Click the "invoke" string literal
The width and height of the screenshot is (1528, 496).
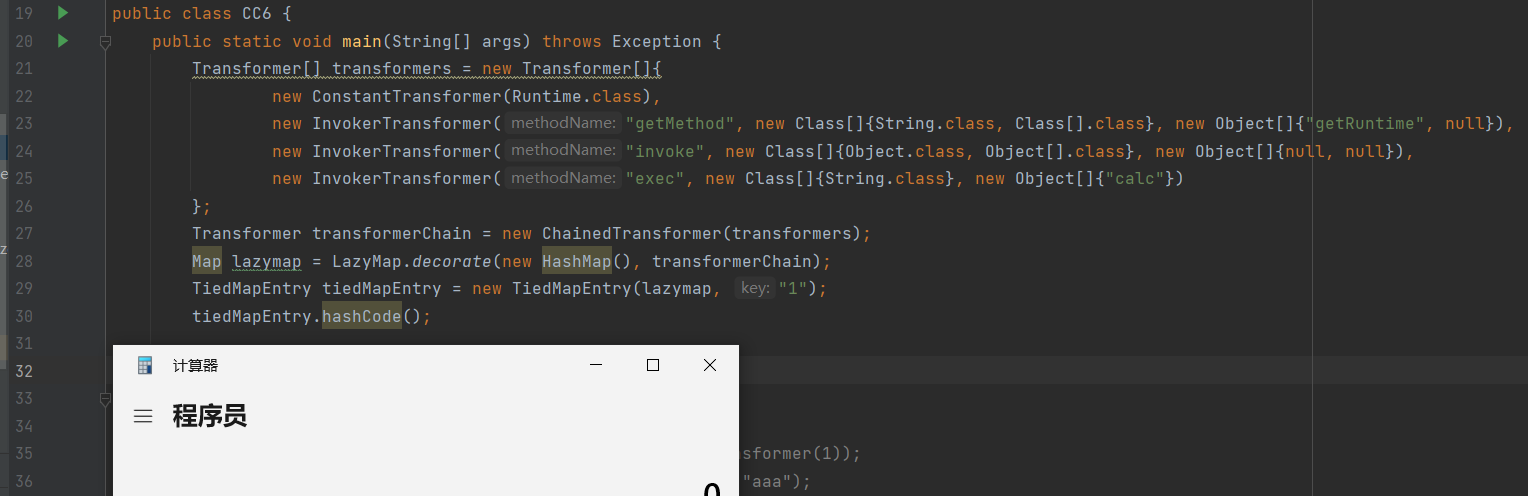coord(665,152)
